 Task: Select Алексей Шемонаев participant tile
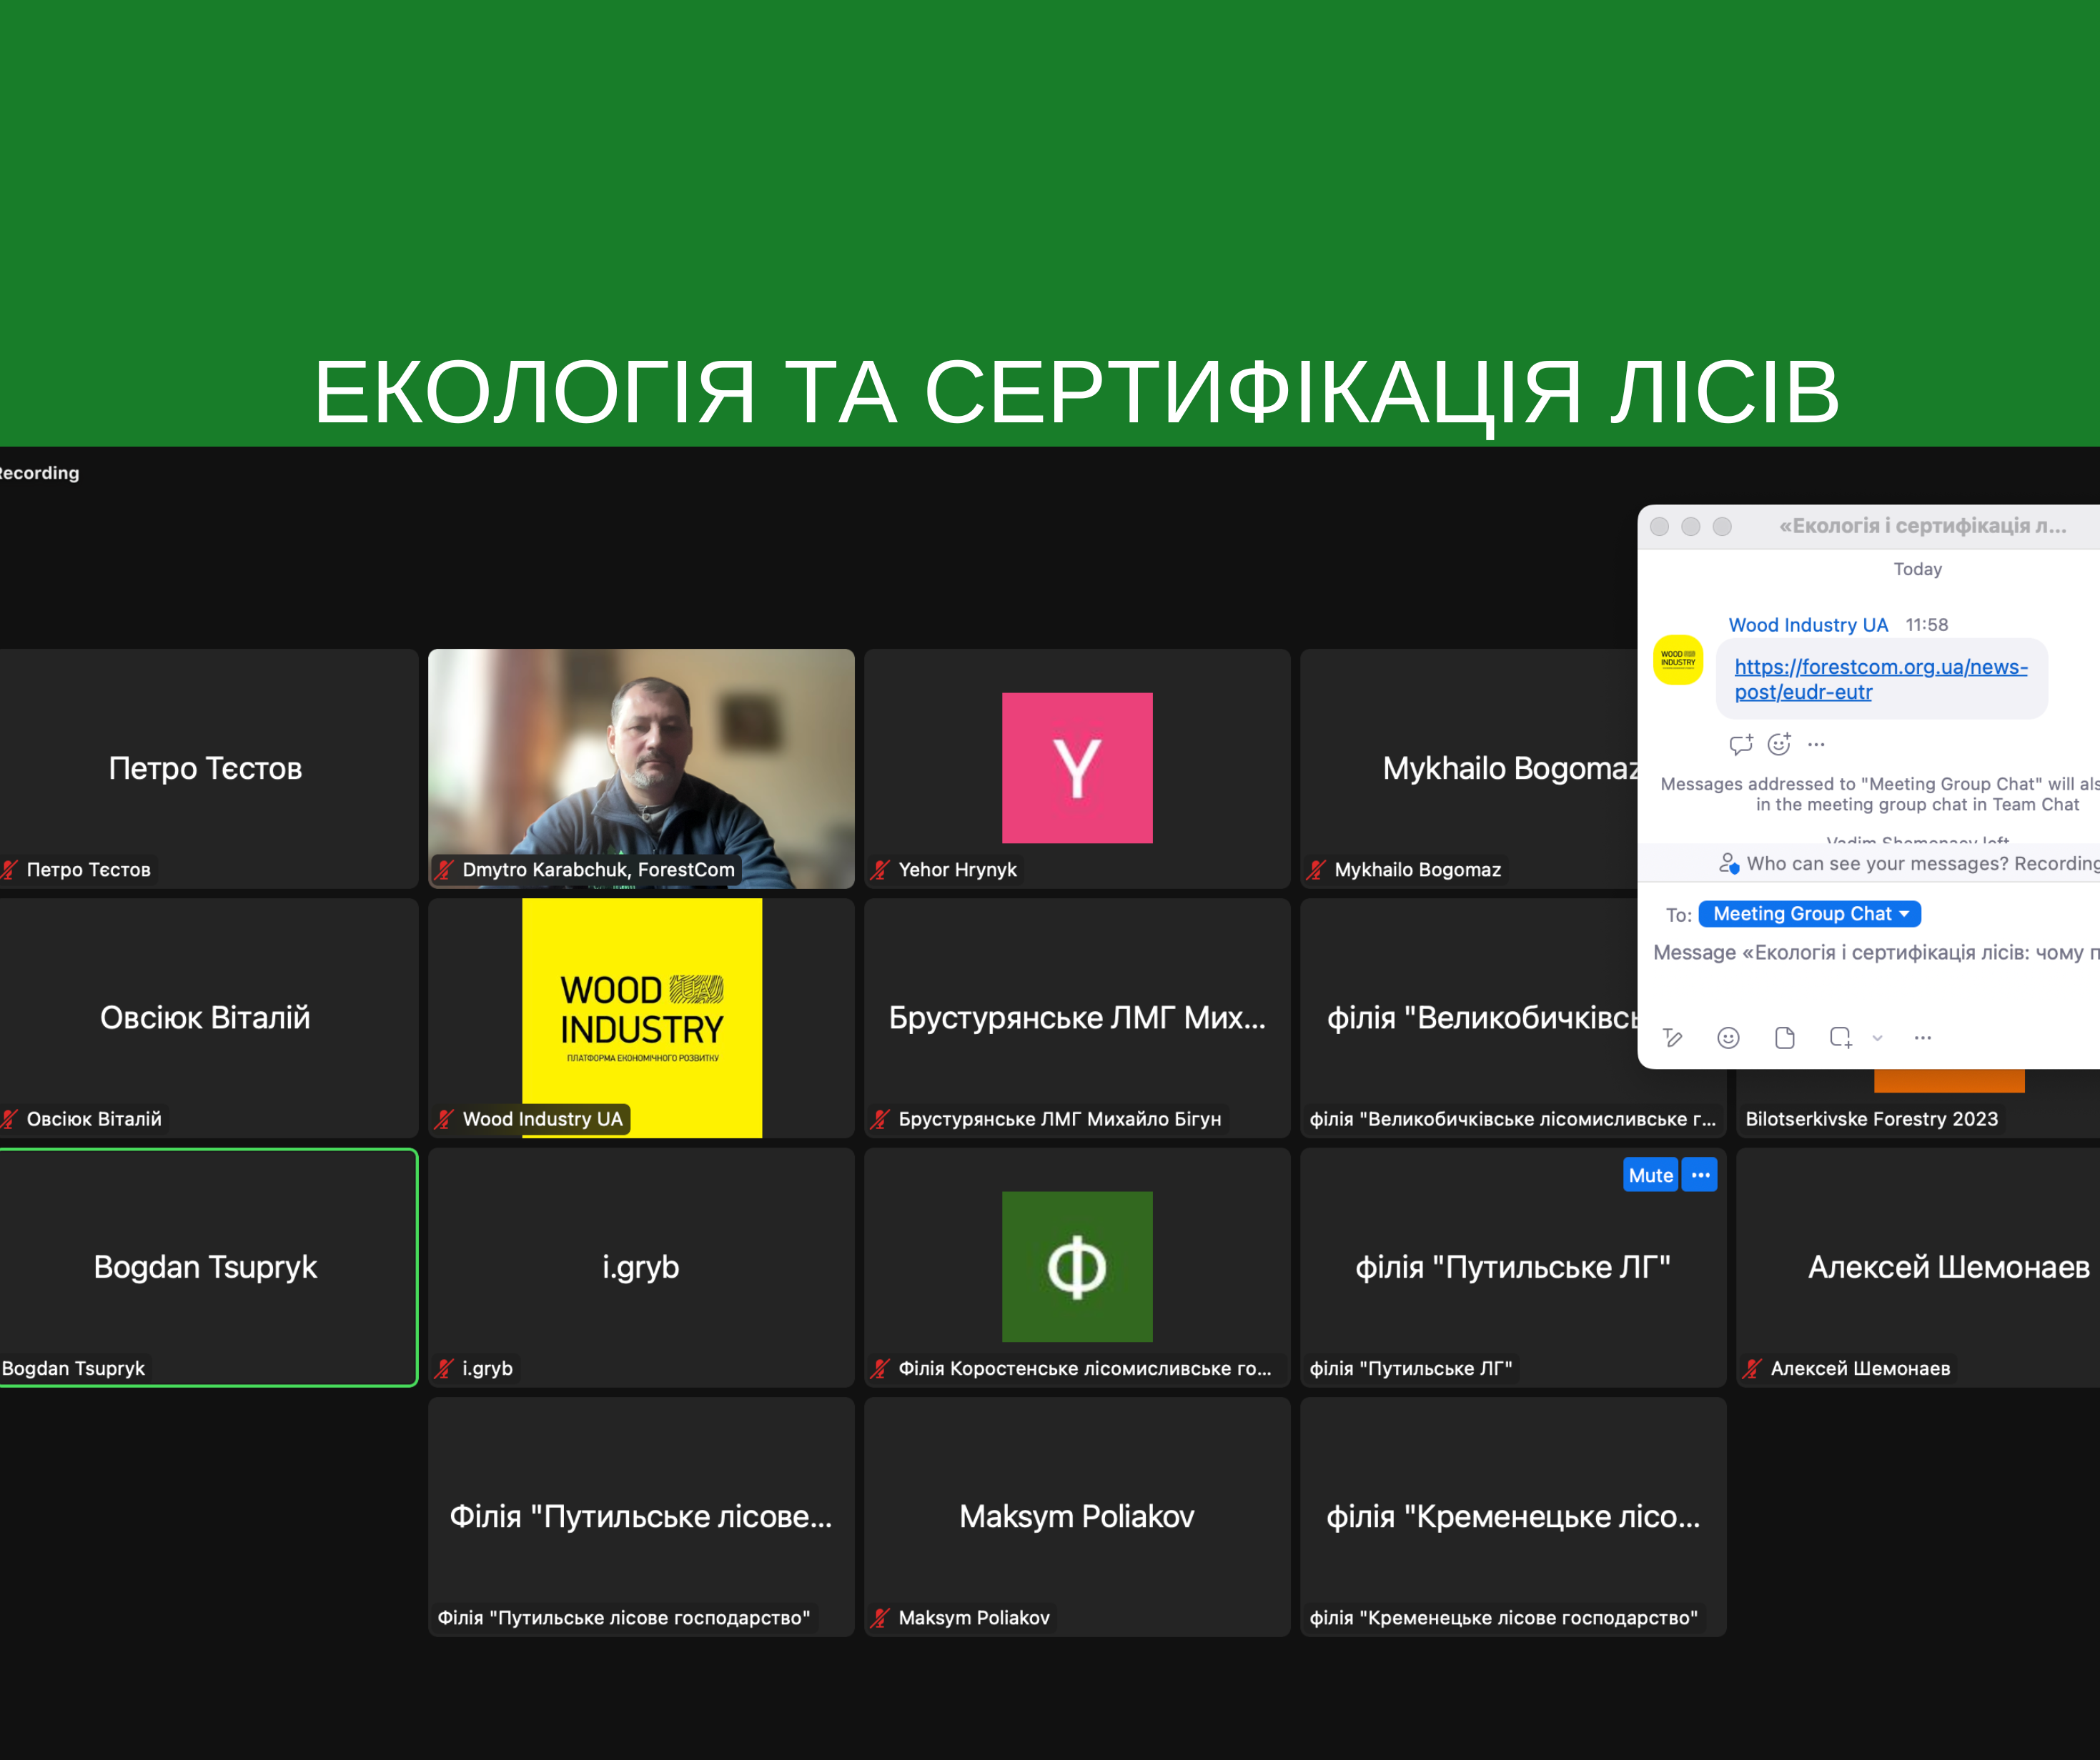[1918, 1267]
